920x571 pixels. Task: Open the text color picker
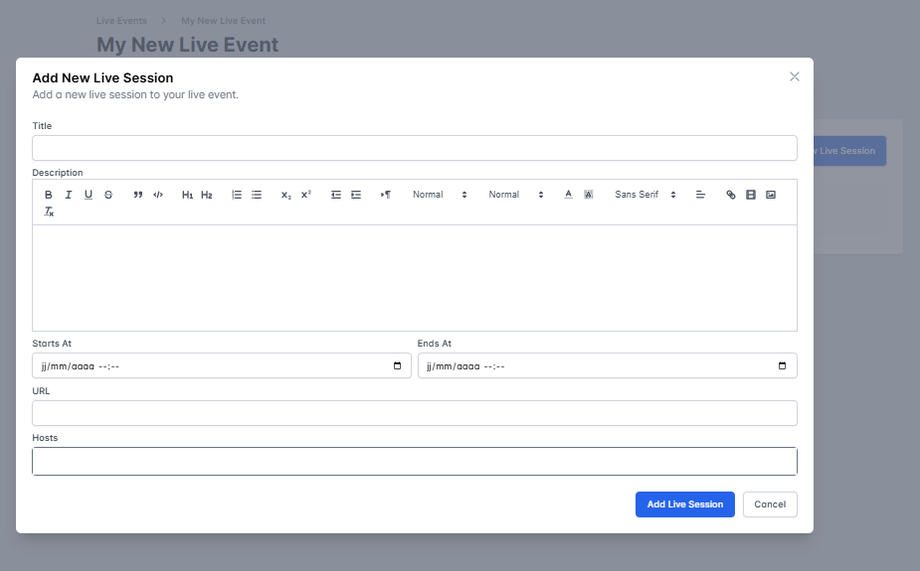pyautogui.click(x=568, y=195)
